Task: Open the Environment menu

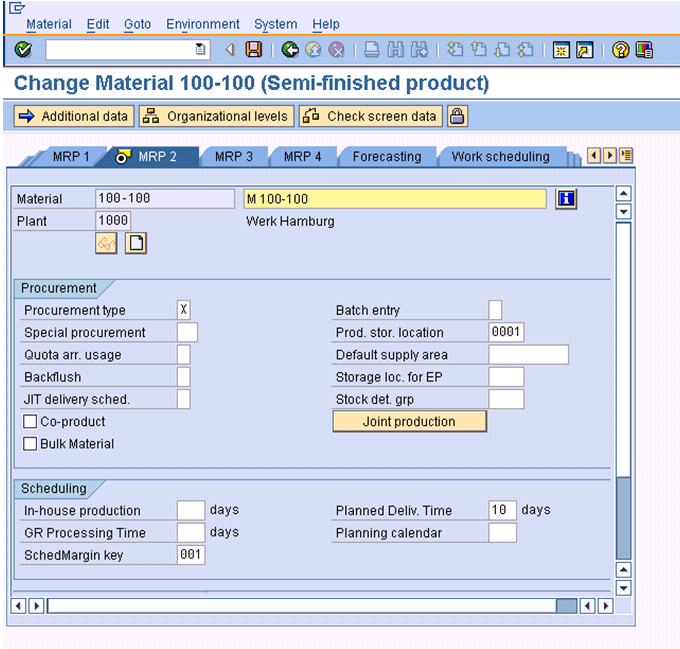Action: click(x=203, y=24)
